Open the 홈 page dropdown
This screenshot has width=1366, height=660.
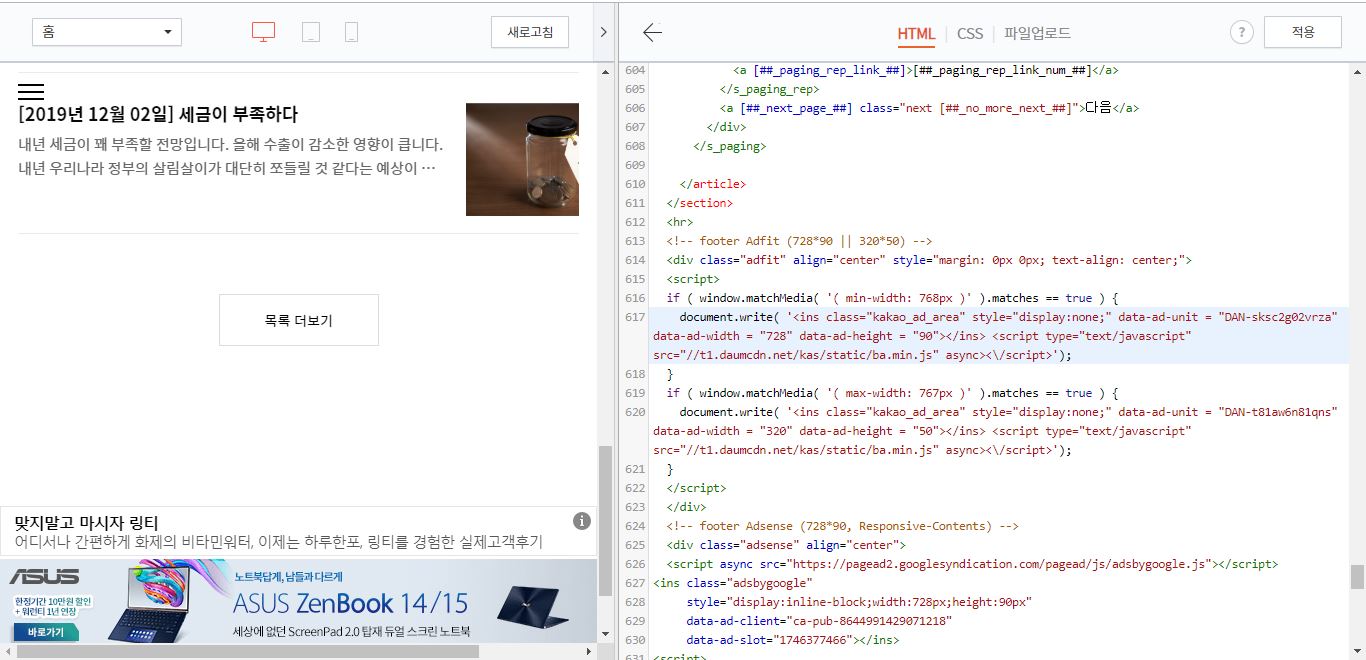click(x=107, y=32)
